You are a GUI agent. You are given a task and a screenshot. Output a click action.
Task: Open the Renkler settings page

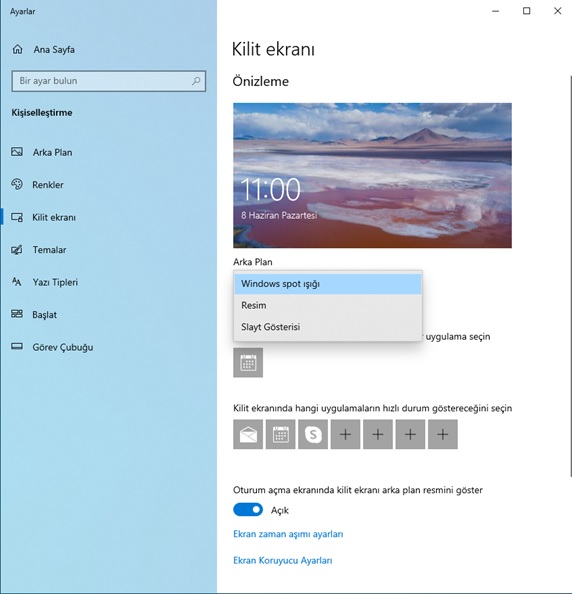coord(48,185)
